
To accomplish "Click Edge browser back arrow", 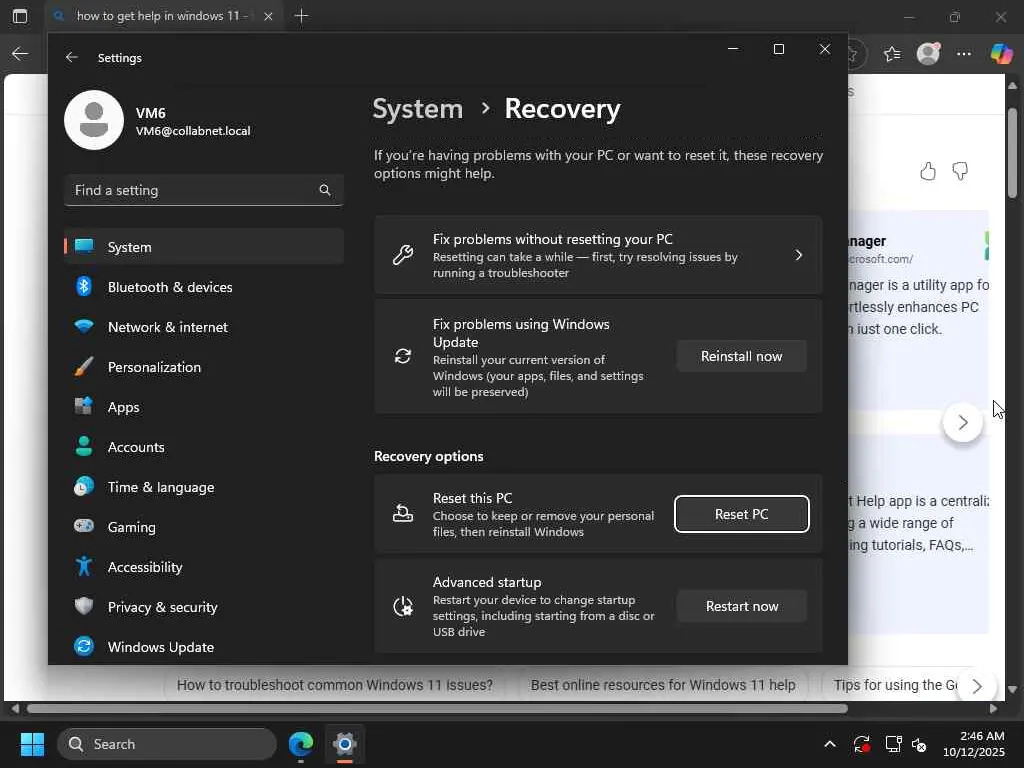I will click(20, 54).
